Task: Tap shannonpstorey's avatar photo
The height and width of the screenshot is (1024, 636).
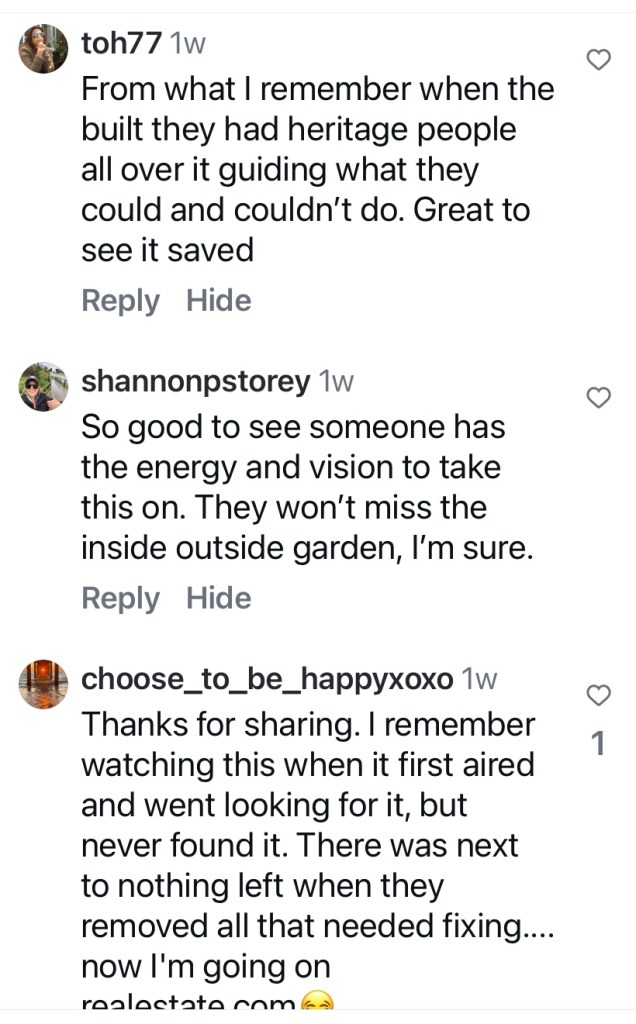Action: 43,386
